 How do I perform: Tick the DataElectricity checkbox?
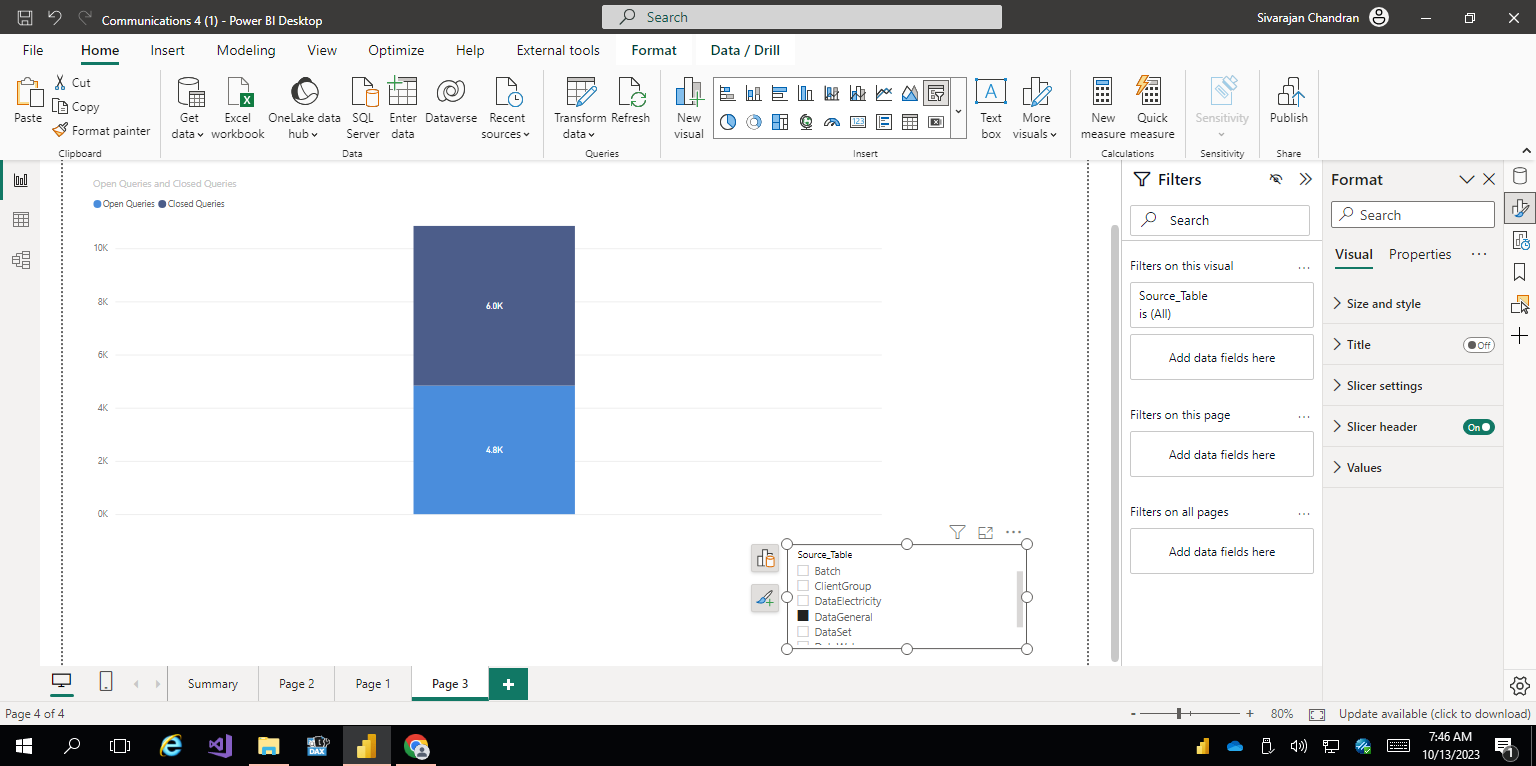[803, 601]
